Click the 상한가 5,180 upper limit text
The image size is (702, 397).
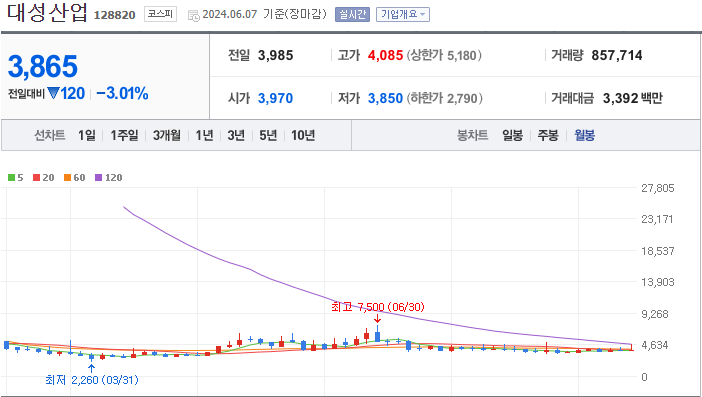[x=444, y=55]
